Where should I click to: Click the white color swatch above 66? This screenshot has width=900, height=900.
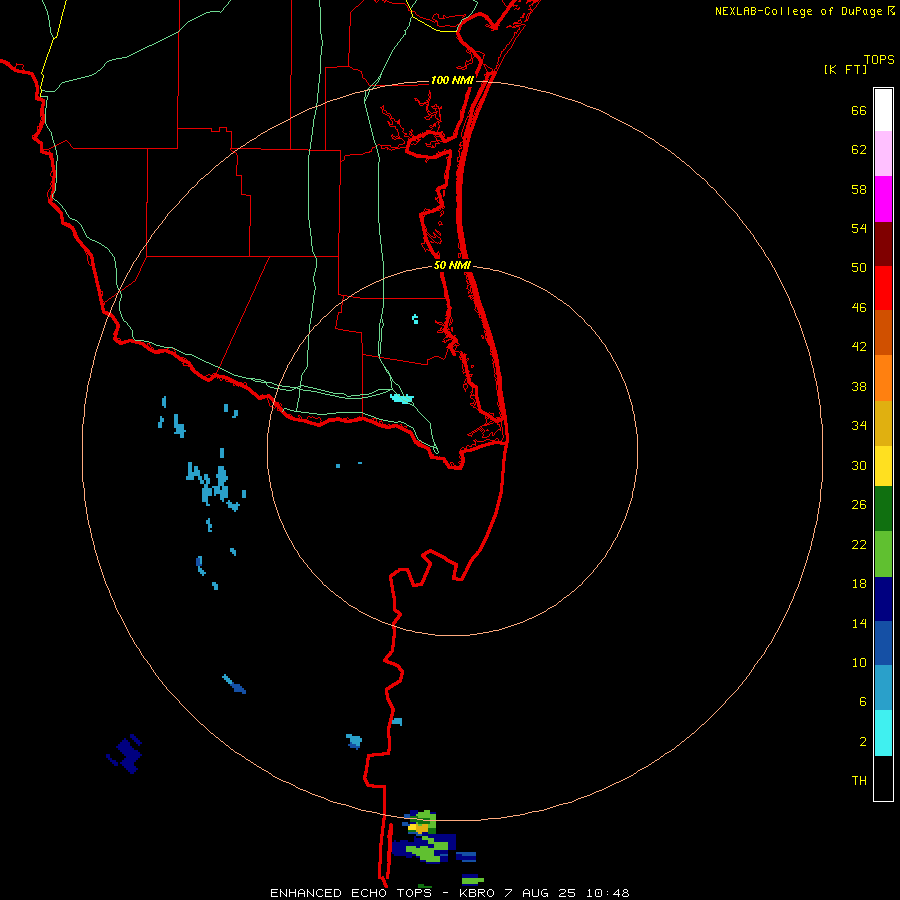pos(883,110)
